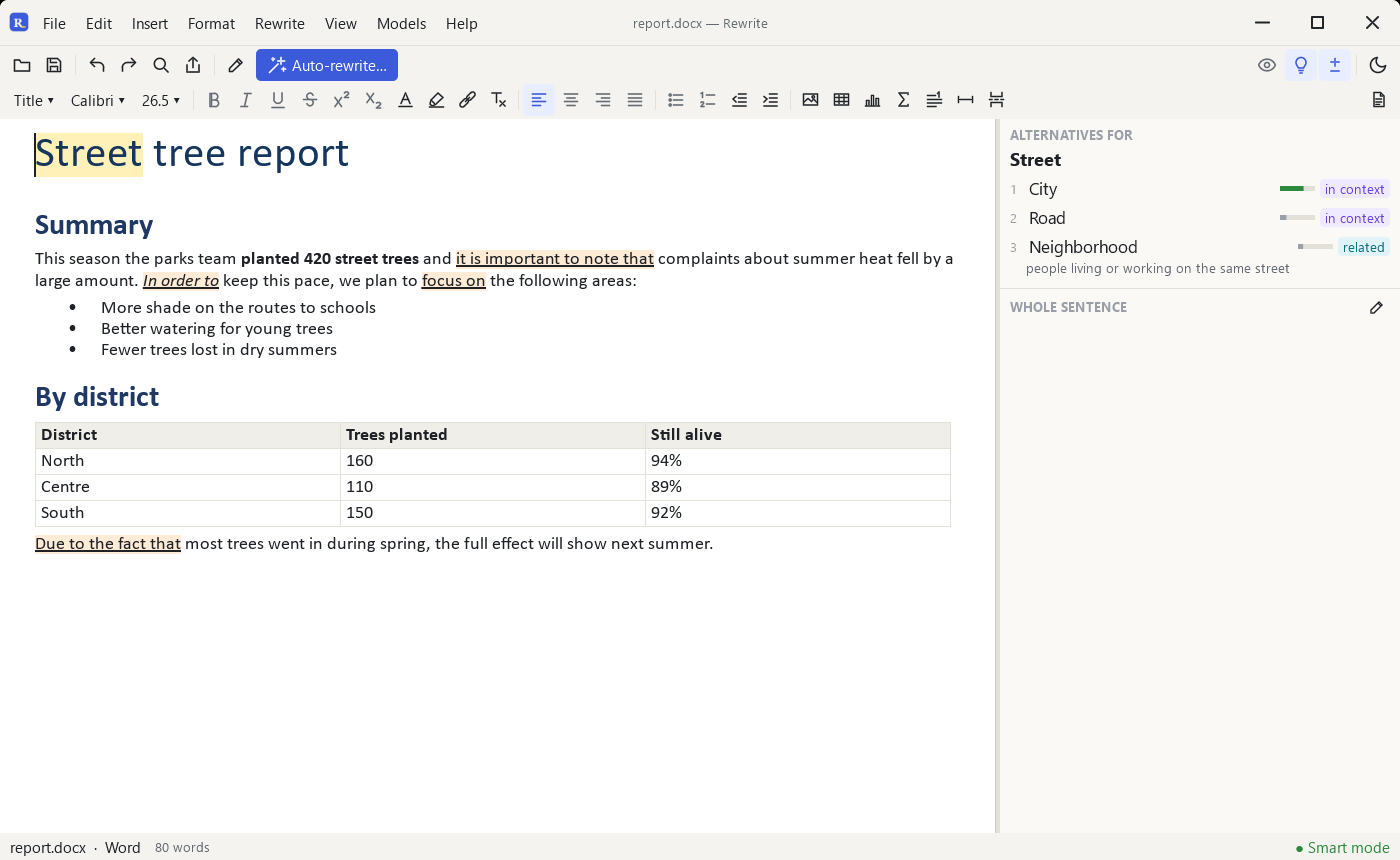Viewport: 1400px width, 860px height.
Task: Toggle italic formatting
Action: pos(246,100)
